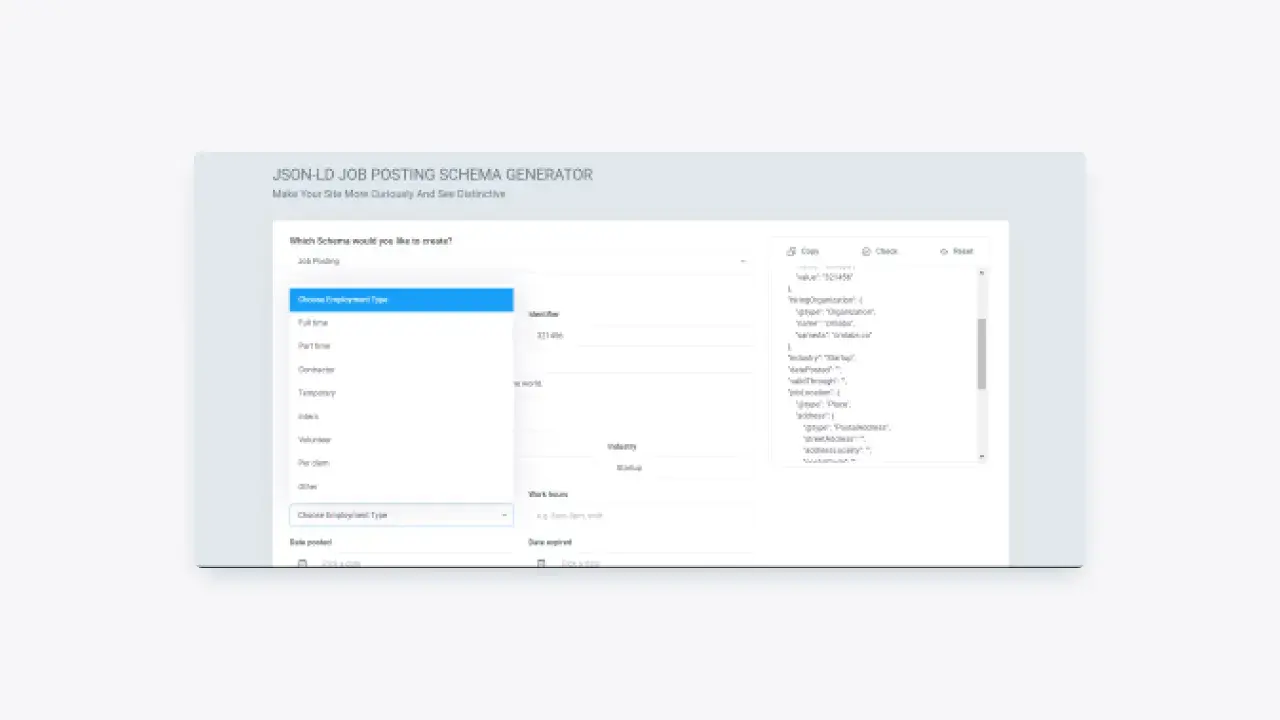Select Full time from employment list
Image resolution: width=1280 pixels, height=720 pixels.
click(x=313, y=323)
